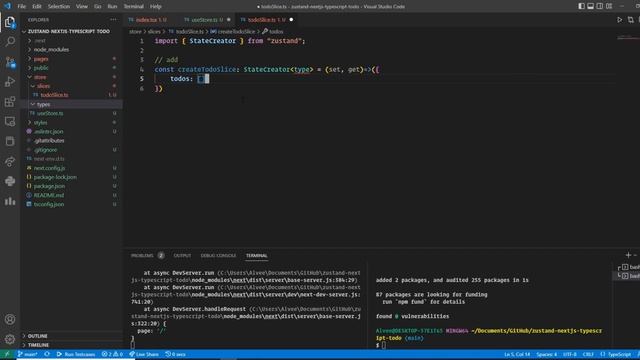The image size is (640, 360).
Task: Open the Accounts icon in activity bar
Action: coord(10,319)
